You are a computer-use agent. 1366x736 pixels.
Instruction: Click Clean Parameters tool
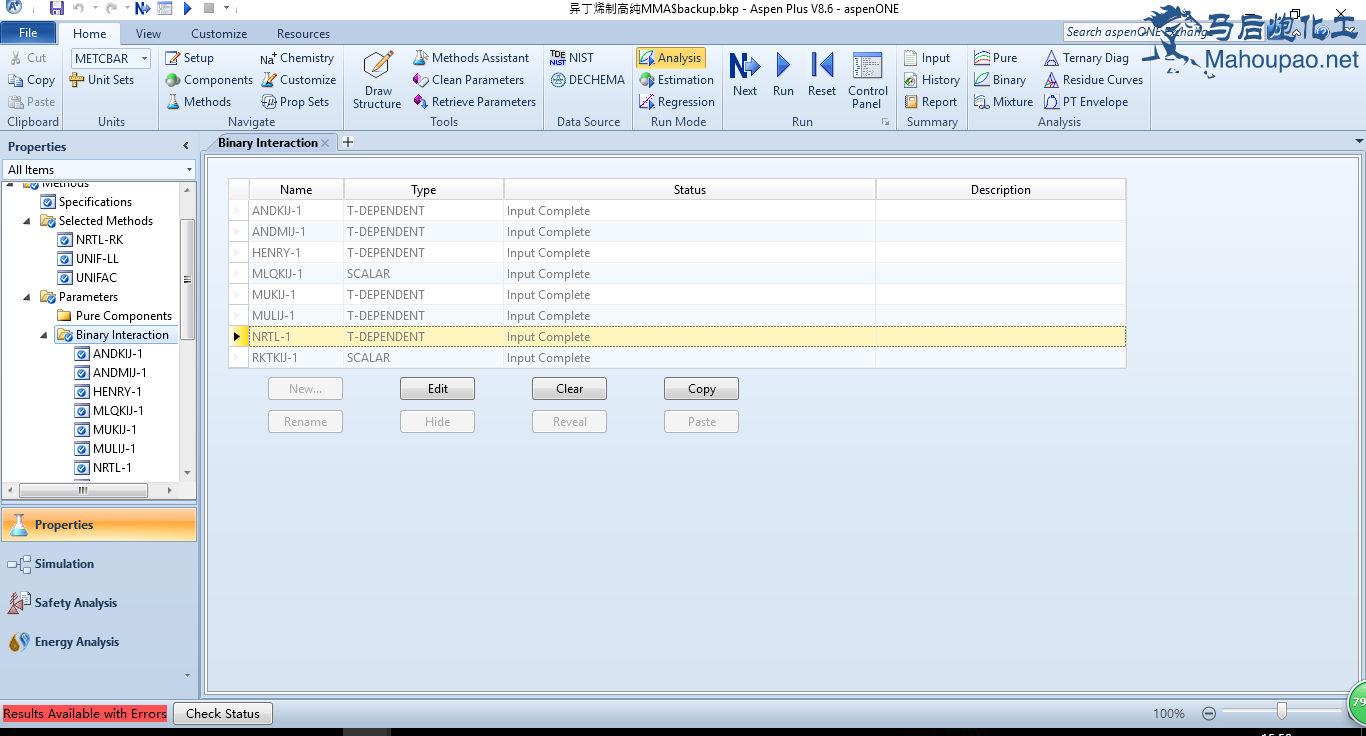click(468, 80)
